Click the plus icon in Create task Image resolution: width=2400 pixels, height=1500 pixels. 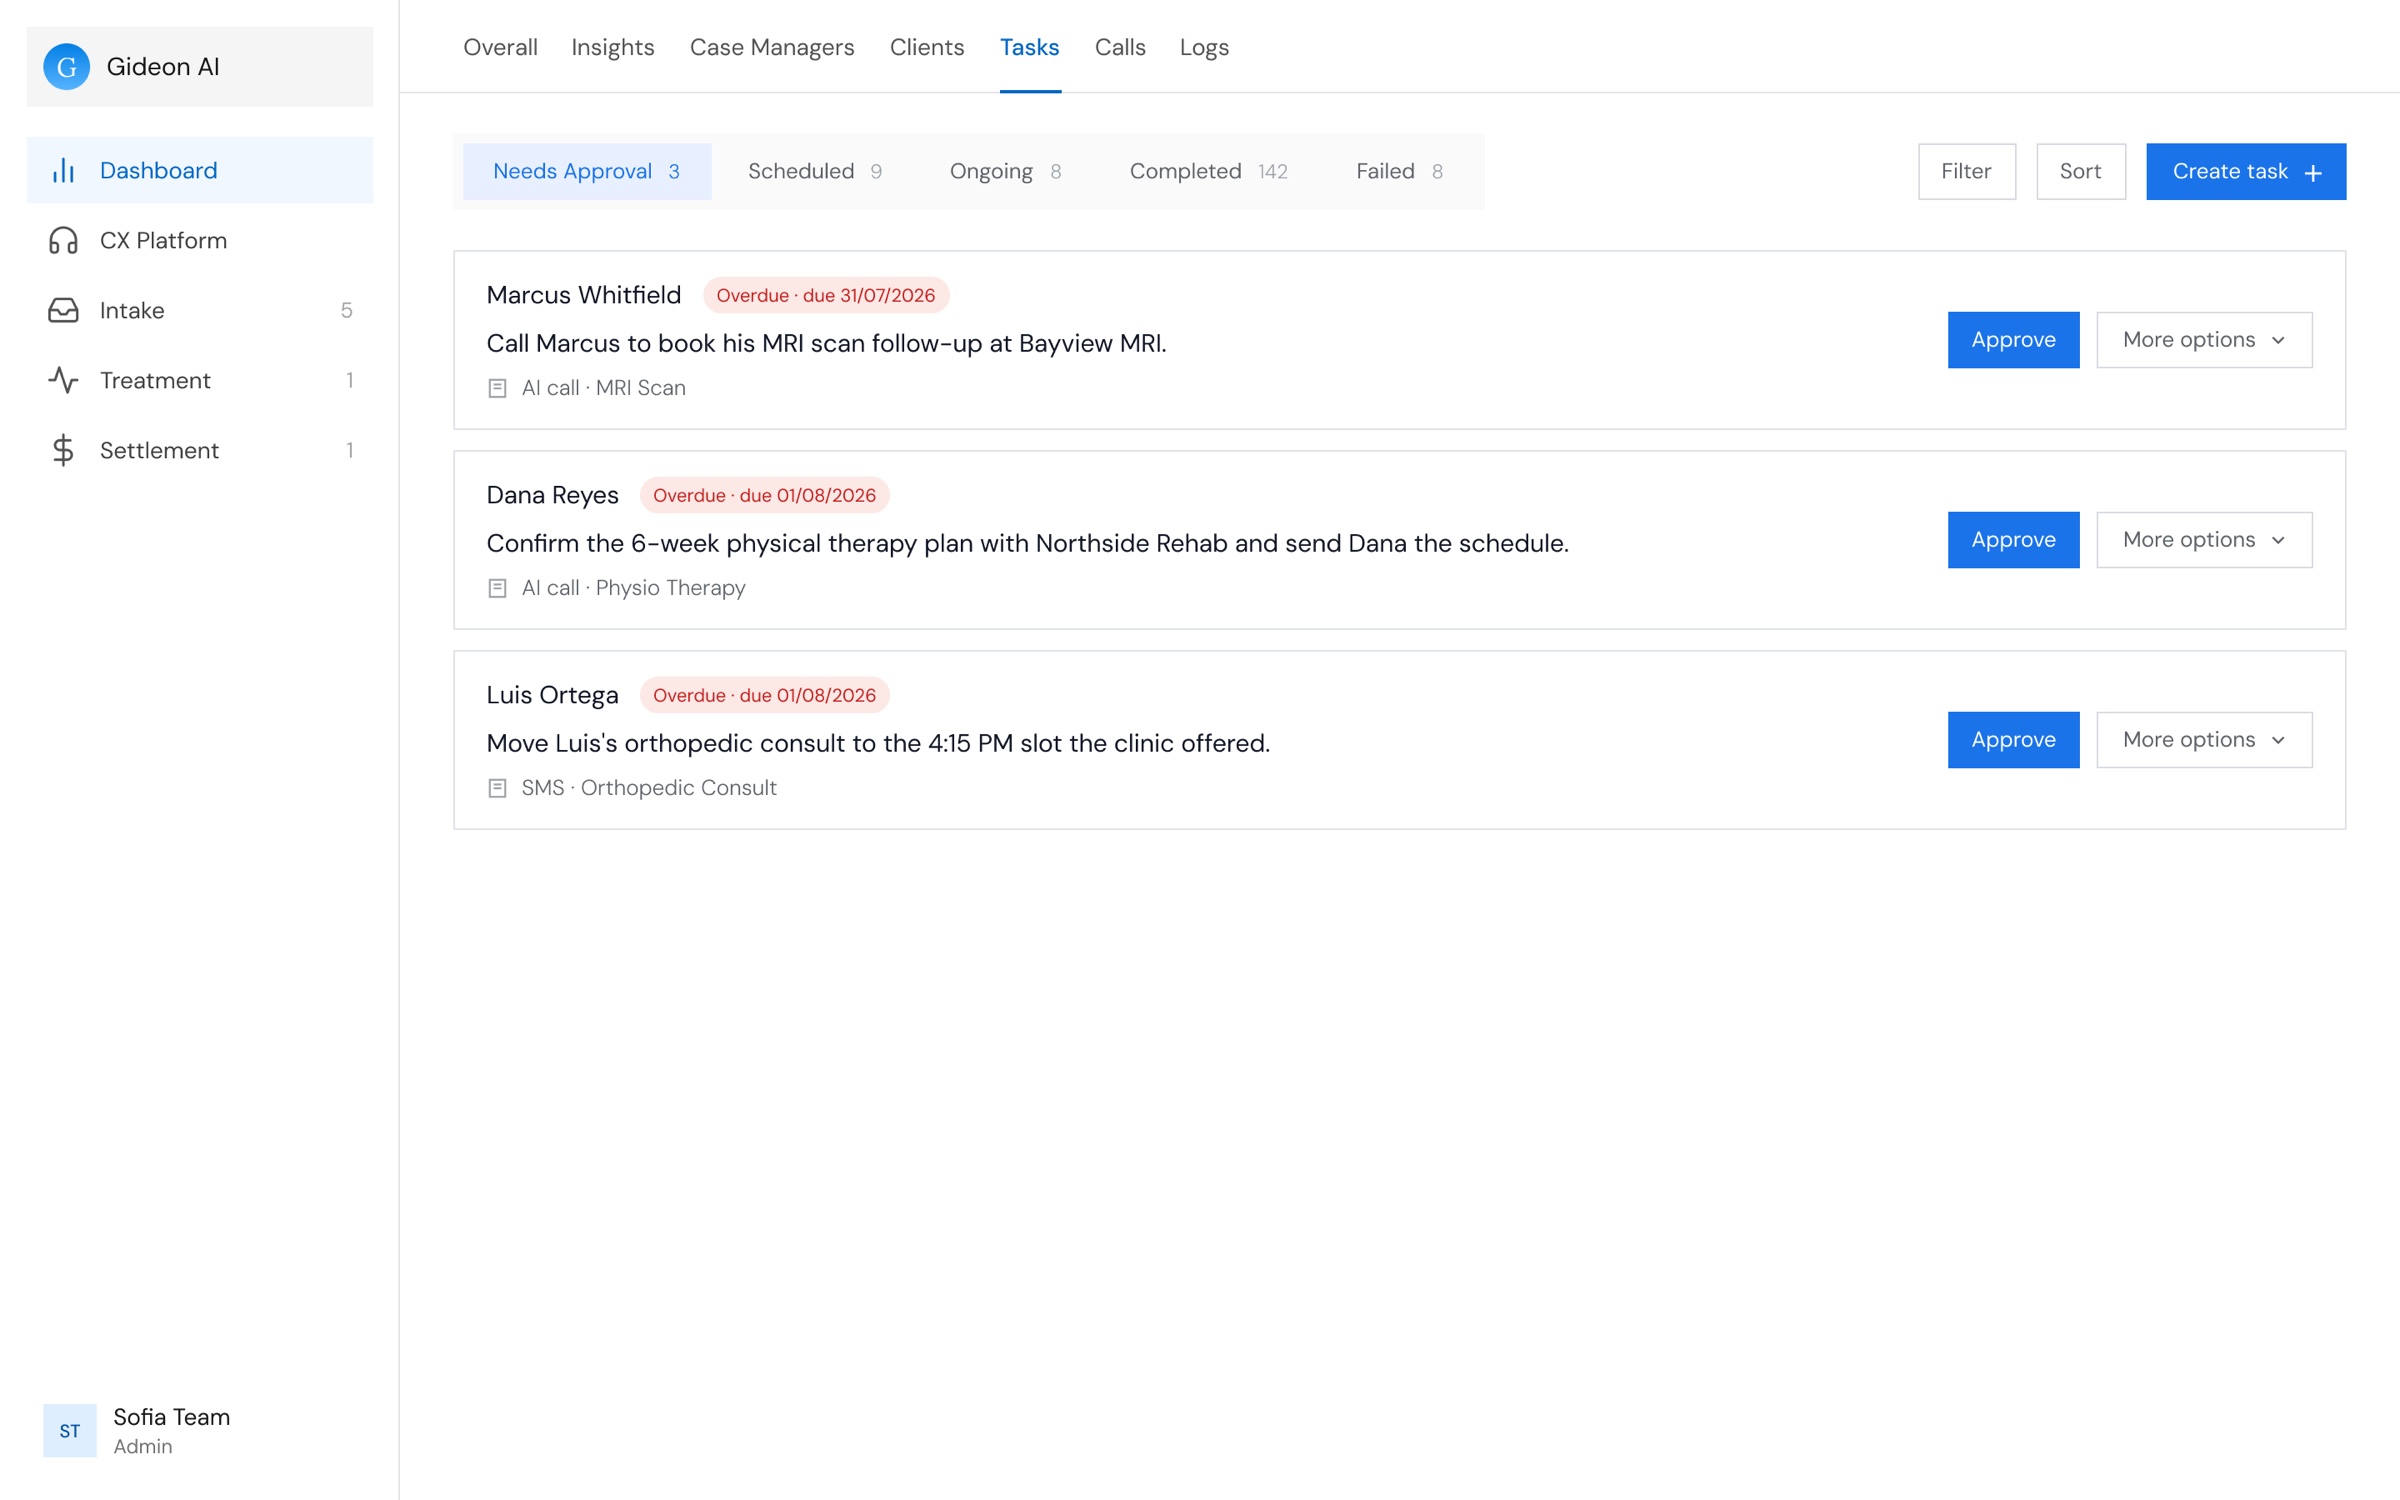click(x=2313, y=173)
